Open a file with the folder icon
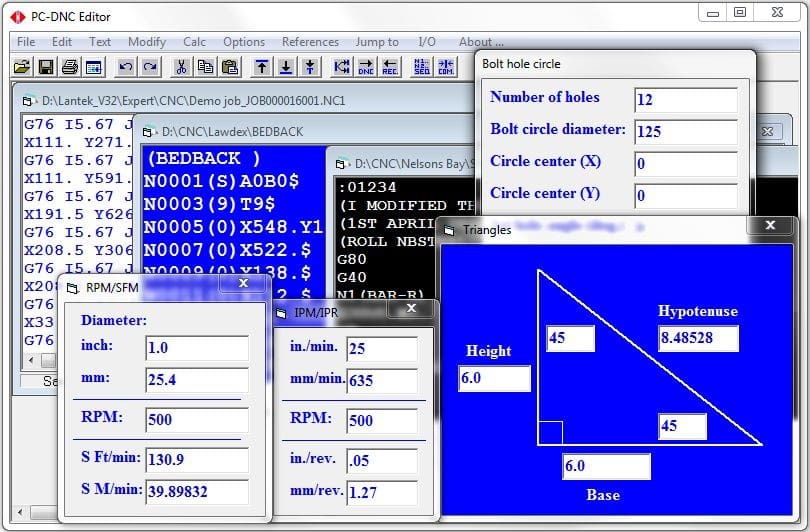The height and width of the screenshot is (532, 810). [22, 67]
